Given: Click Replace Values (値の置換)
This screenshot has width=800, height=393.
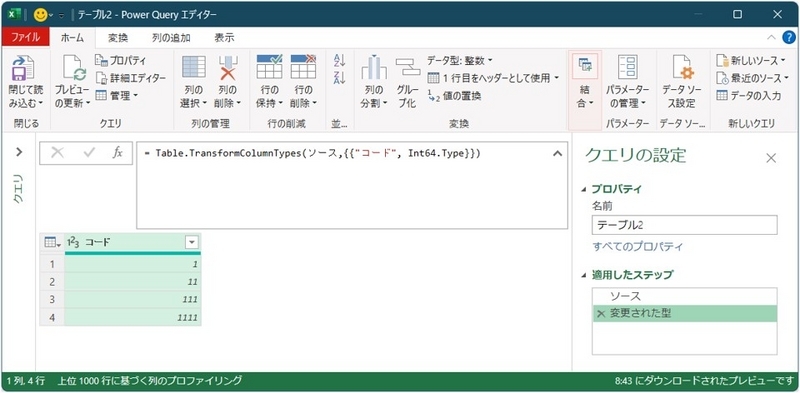Looking at the screenshot, I should (x=454, y=95).
